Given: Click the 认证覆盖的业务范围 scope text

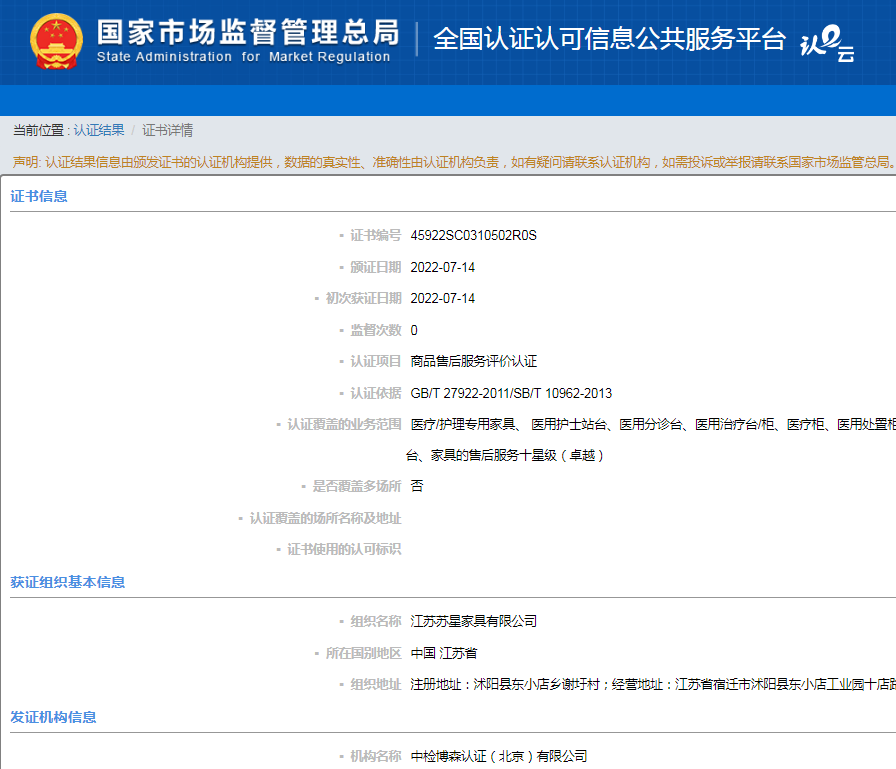Looking at the screenshot, I should (652, 424).
